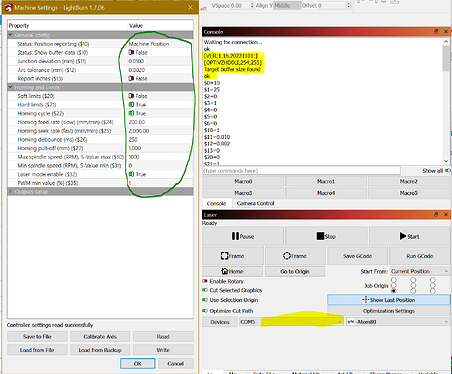Screen dimensions: 452x374
Task: Toggle Optimize Cut Path switch
Action: click(x=205, y=311)
